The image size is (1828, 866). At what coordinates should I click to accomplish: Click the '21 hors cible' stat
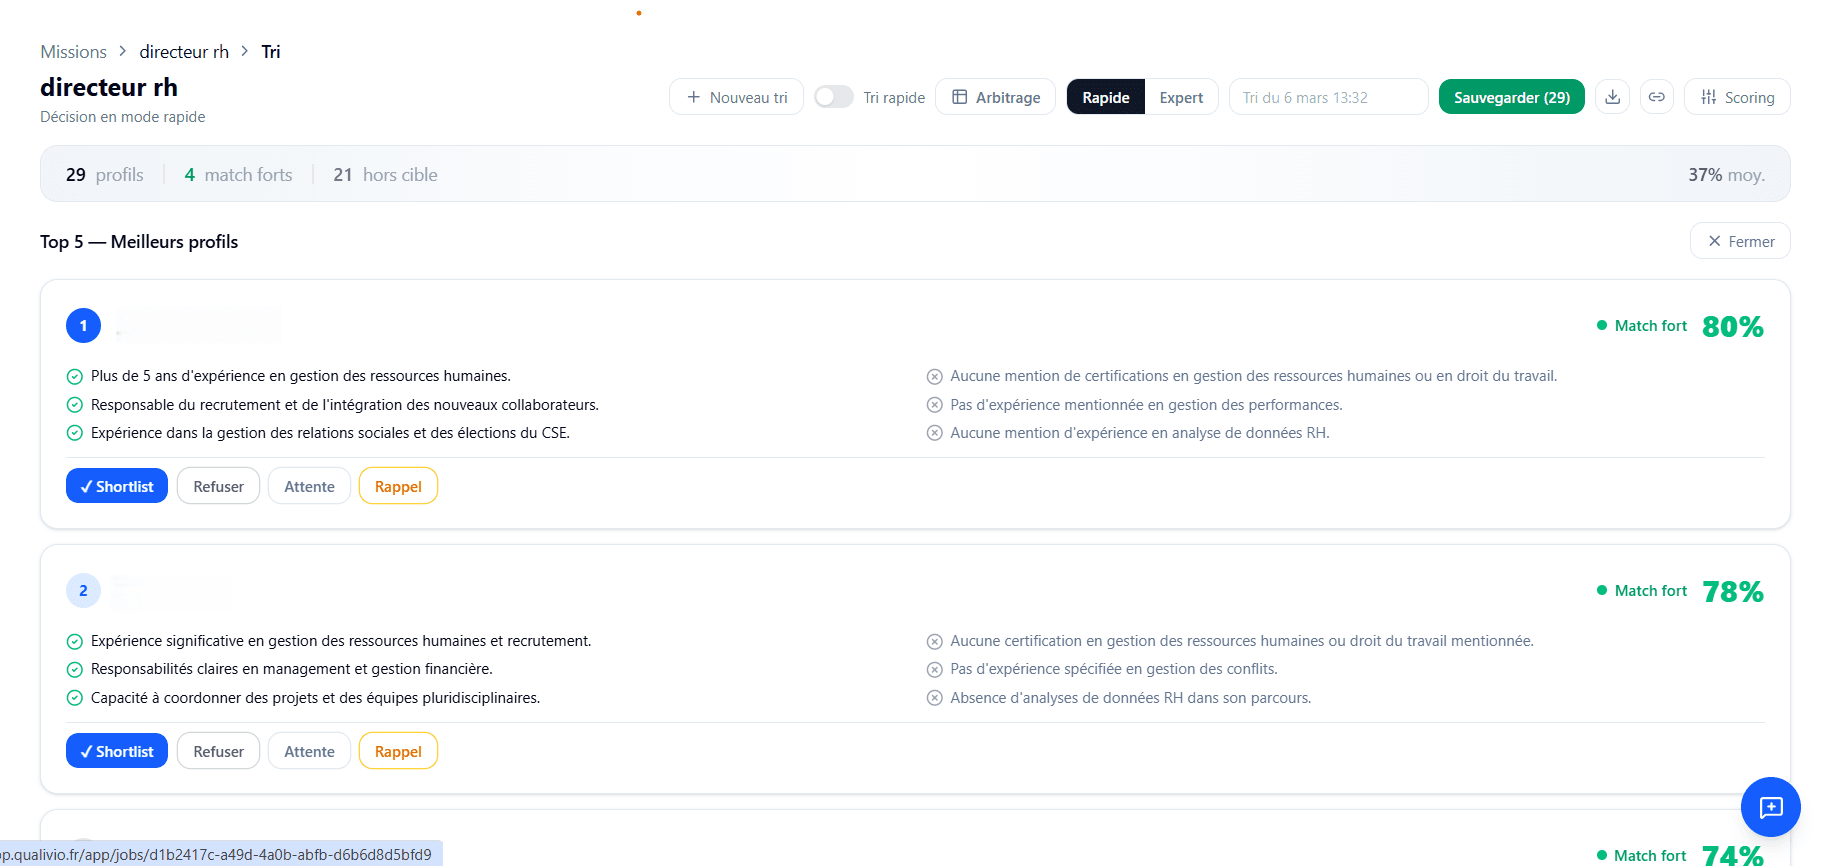[x=385, y=174]
